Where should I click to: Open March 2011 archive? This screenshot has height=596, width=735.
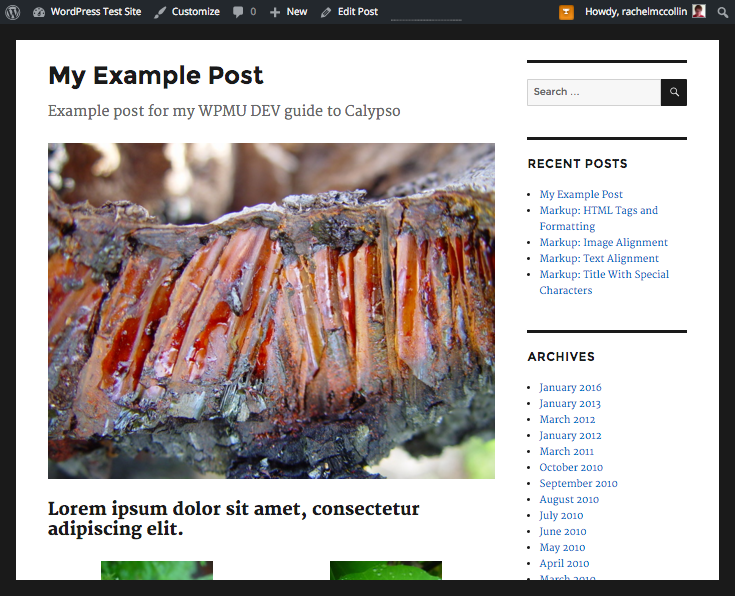pyautogui.click(x=566, y=451)
